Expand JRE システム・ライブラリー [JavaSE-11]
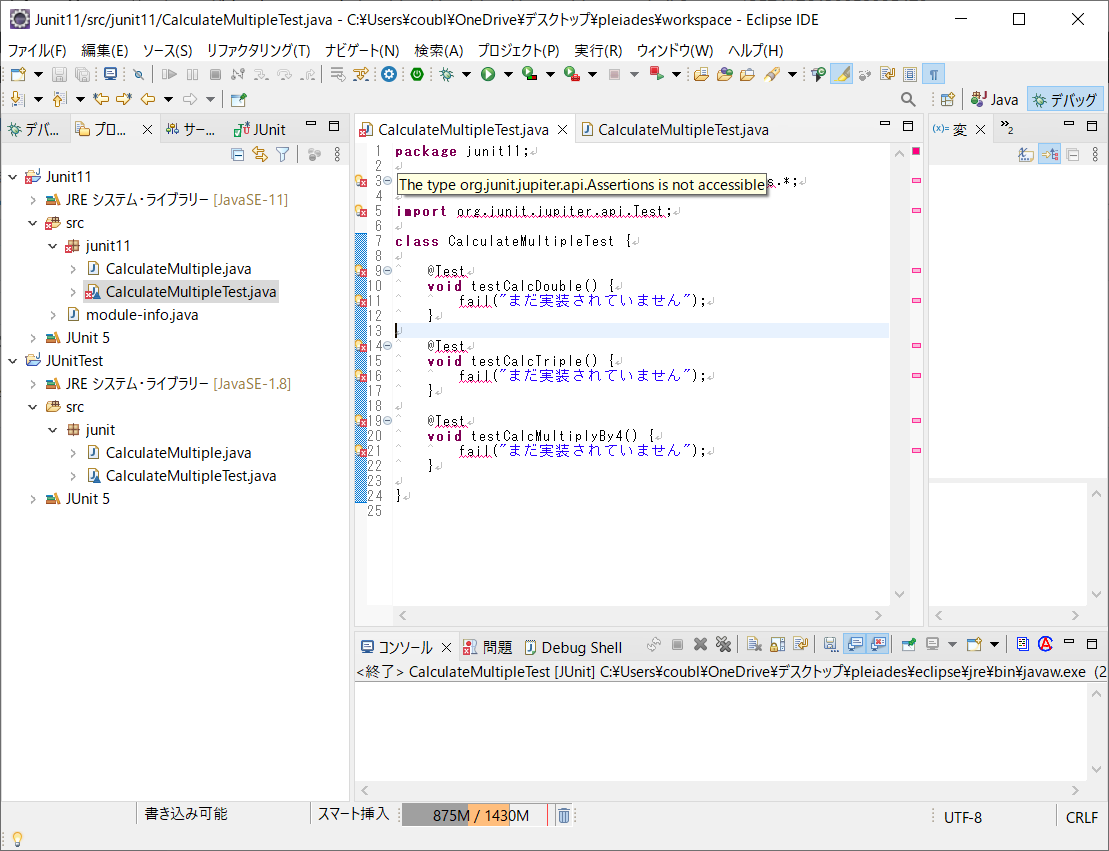The image size is (1109, 851). coord(33,200)
